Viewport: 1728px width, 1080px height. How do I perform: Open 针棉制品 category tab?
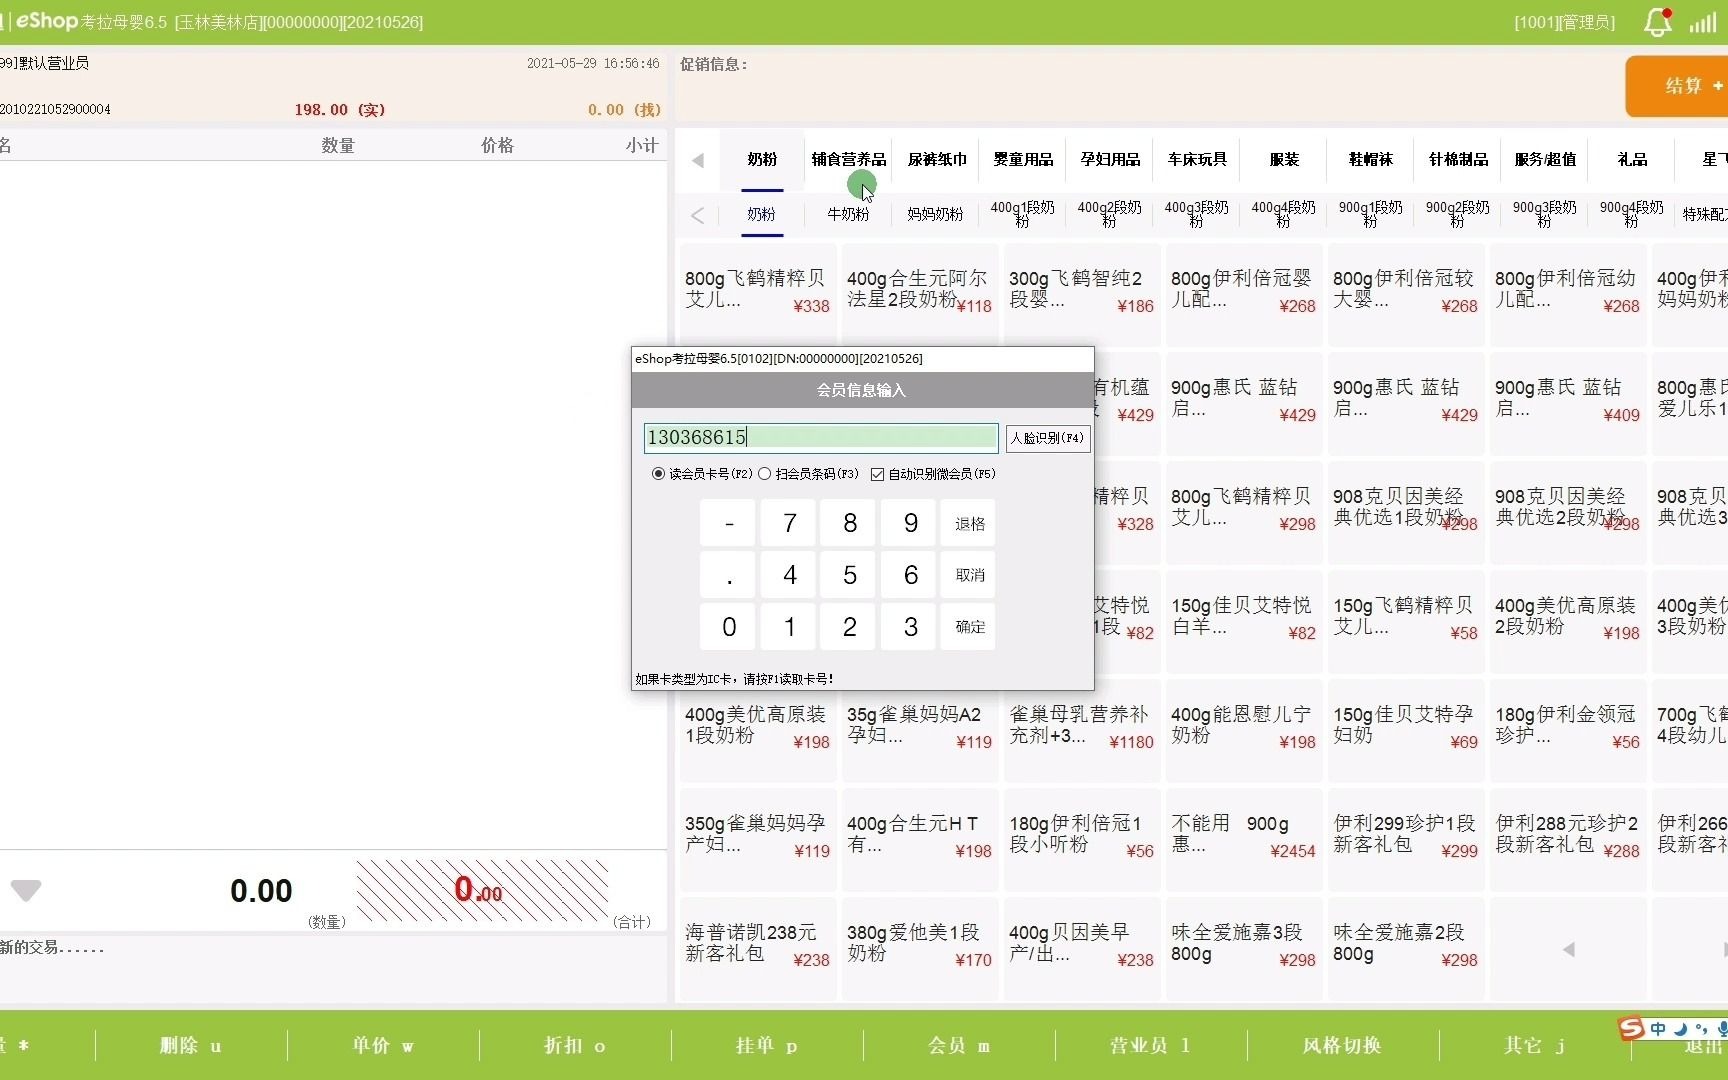click(x=1458, y=159)
